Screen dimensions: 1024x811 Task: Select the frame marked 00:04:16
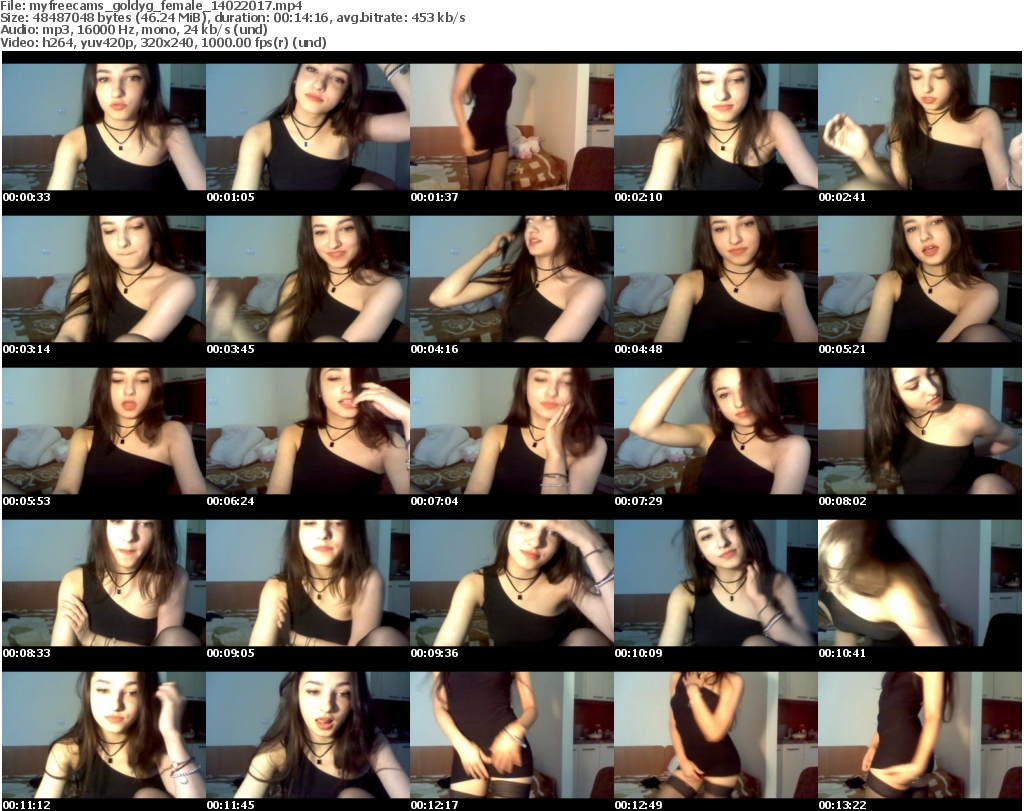[x=512, y=279]
